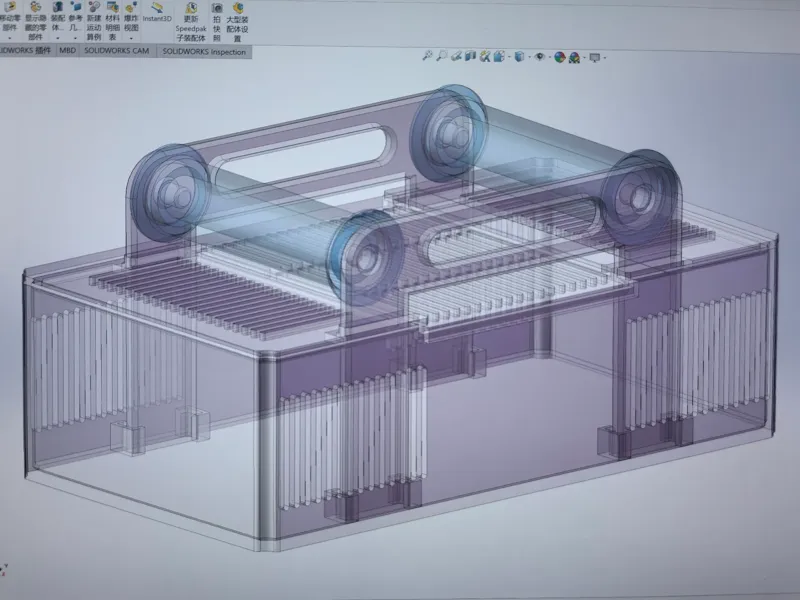Toggle the Section View tool
The height and width of the screenshot is (600, 800).
coord(470,56)
